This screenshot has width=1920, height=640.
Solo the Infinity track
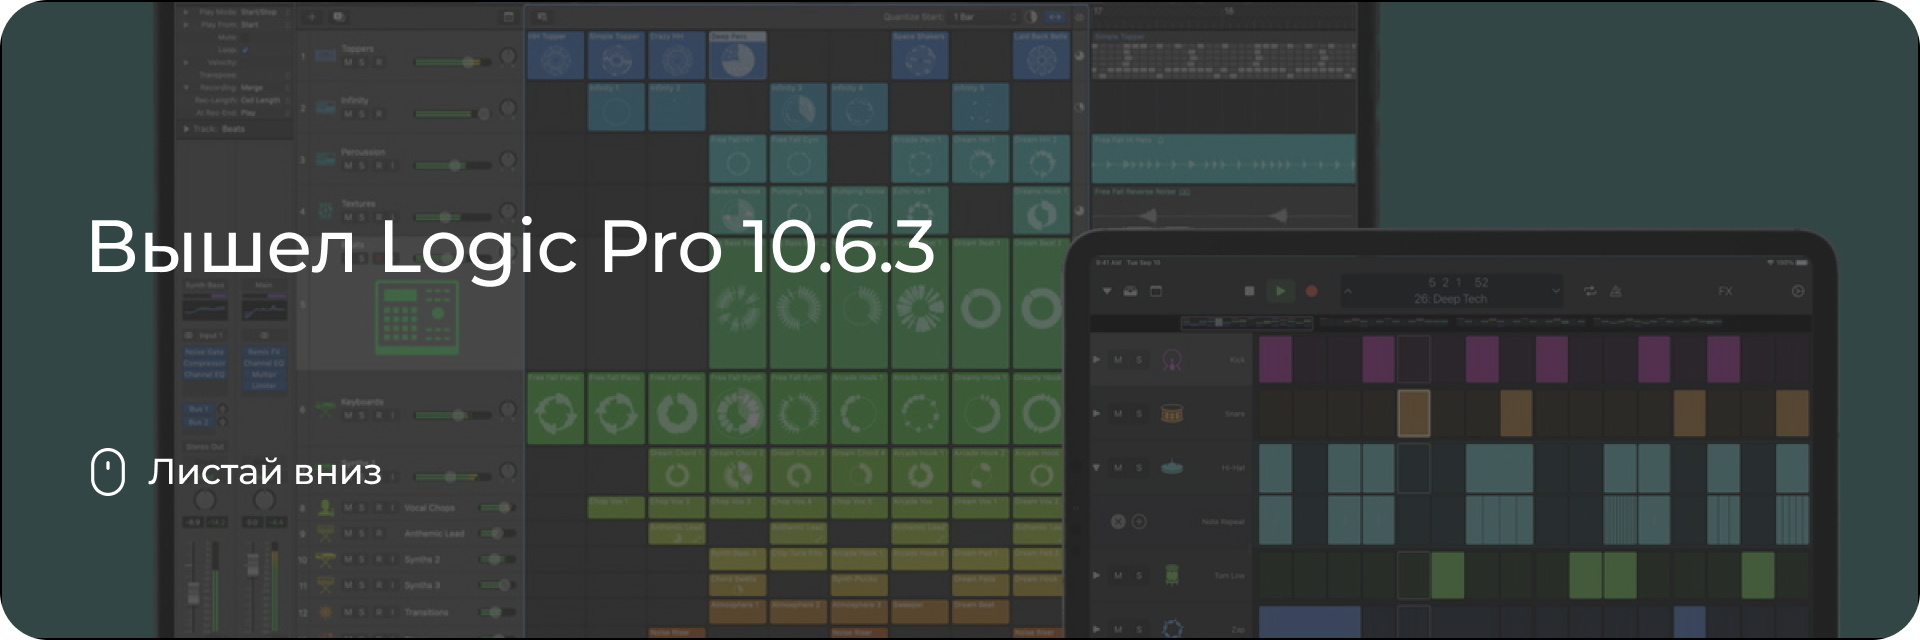[362, 114]
